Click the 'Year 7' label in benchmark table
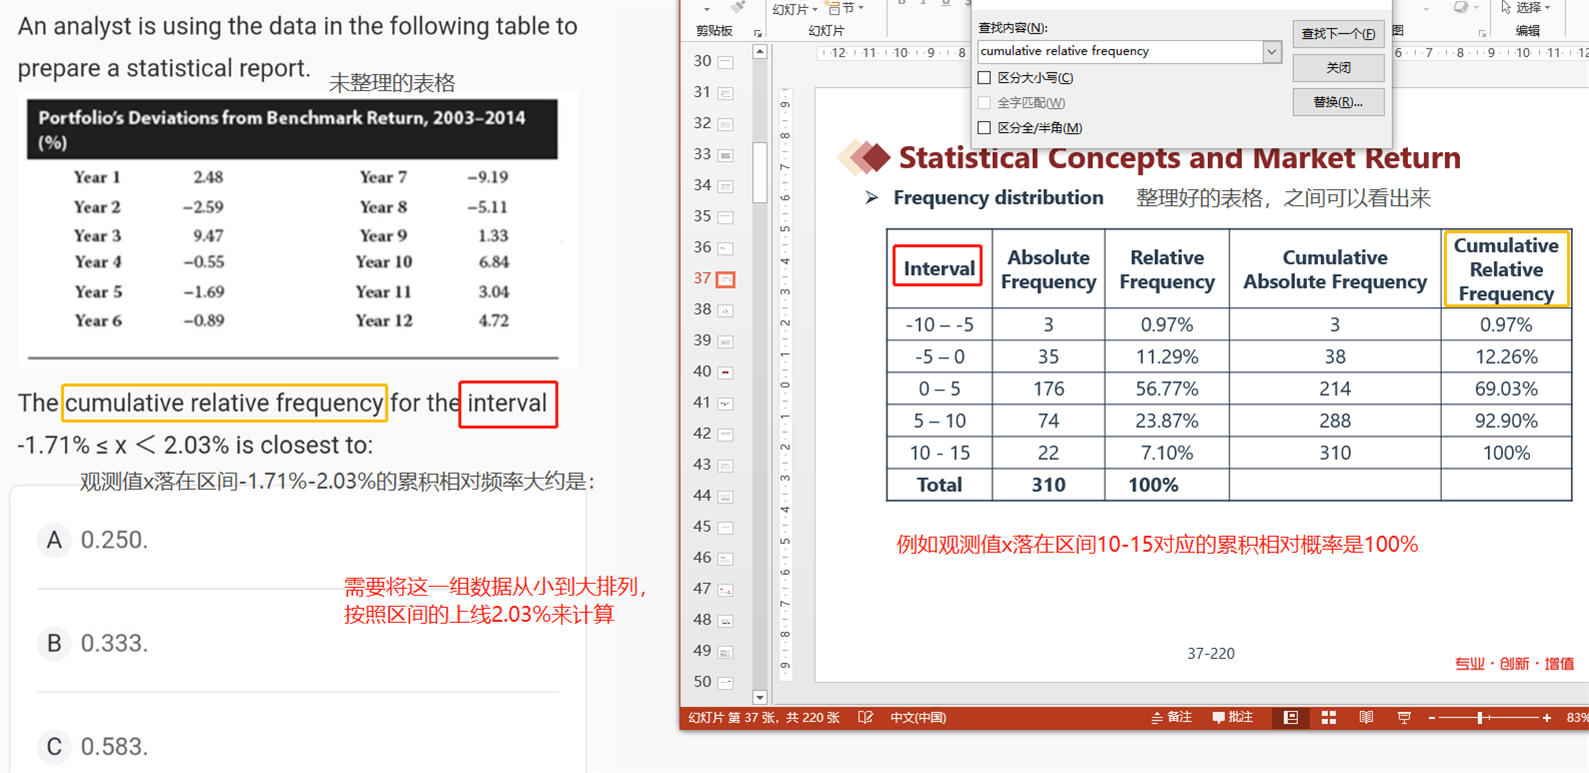1589x773 pixels. coord(383,177)
